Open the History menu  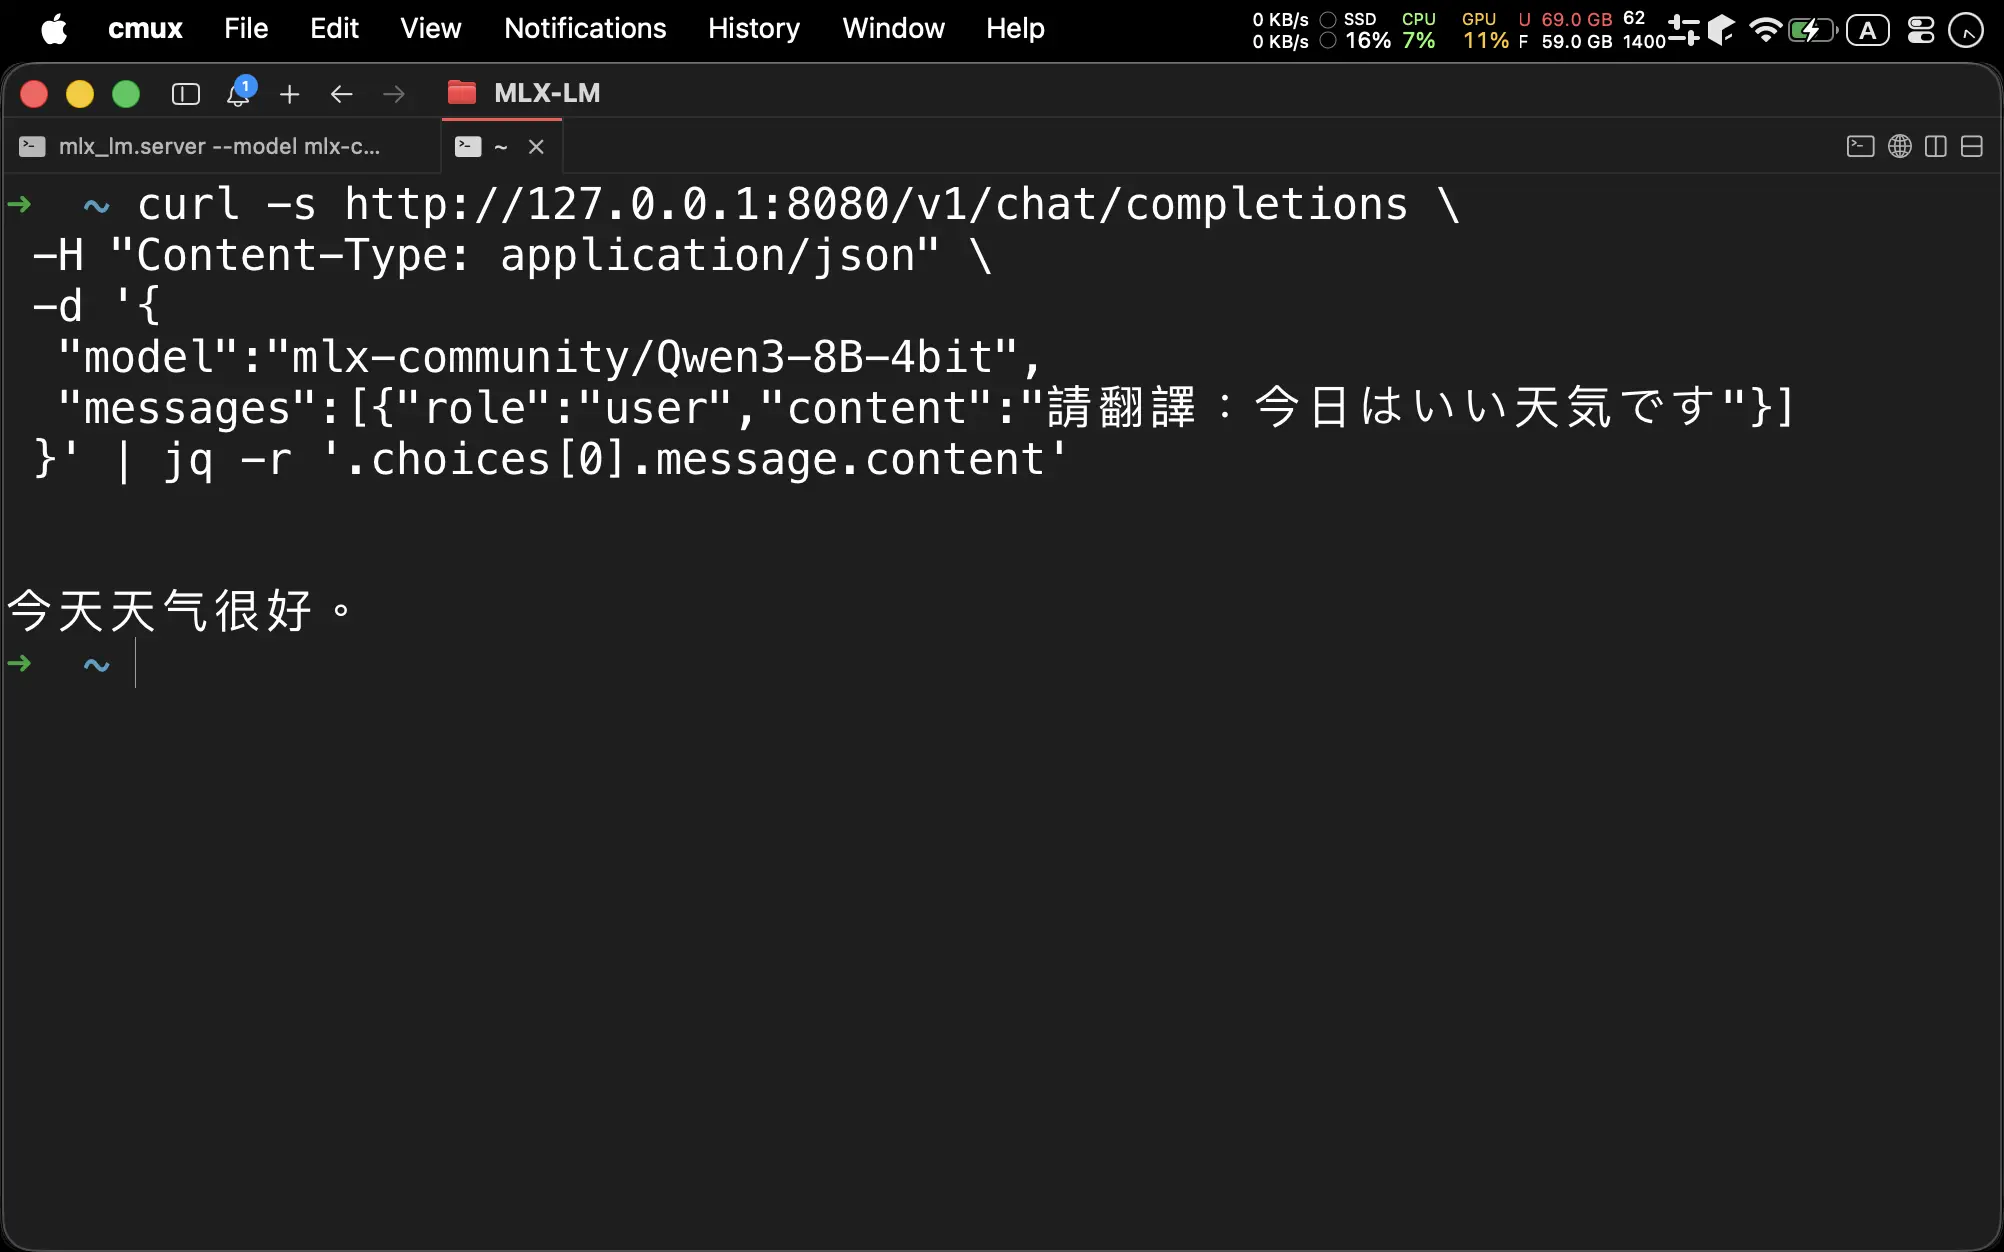[754, 29]
